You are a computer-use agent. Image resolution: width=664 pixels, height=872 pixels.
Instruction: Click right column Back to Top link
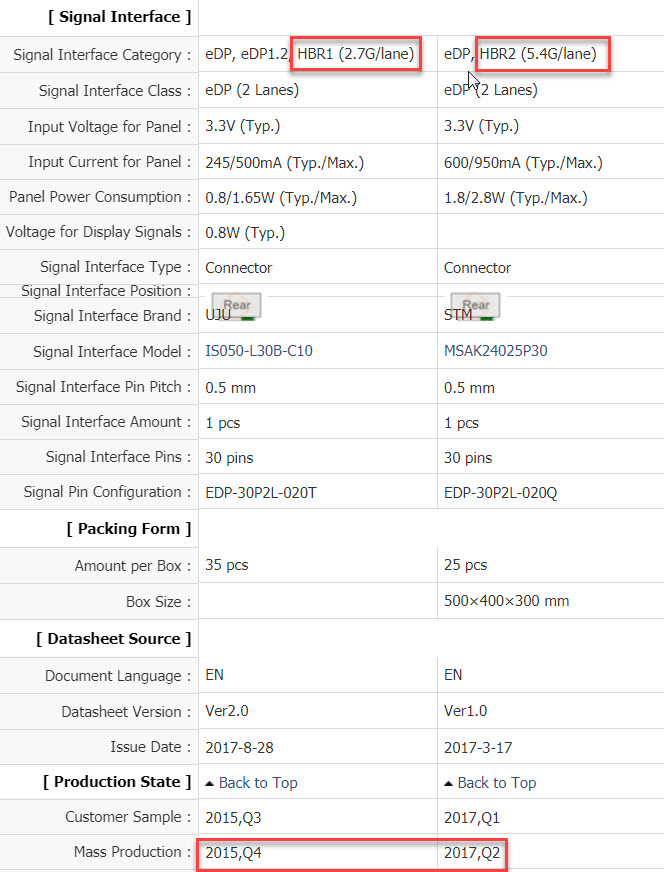(x=497, y=783)
